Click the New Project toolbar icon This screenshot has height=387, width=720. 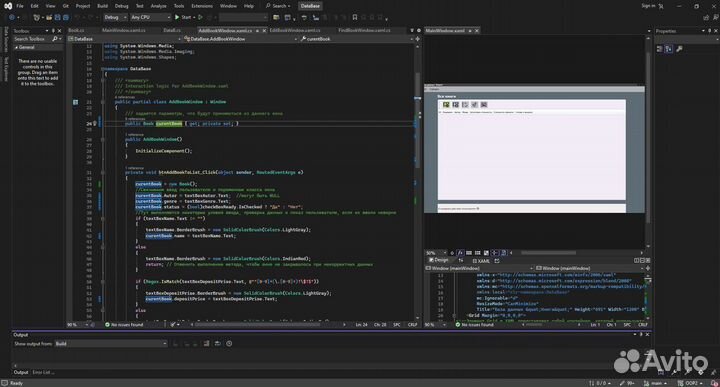coord(36,17)
